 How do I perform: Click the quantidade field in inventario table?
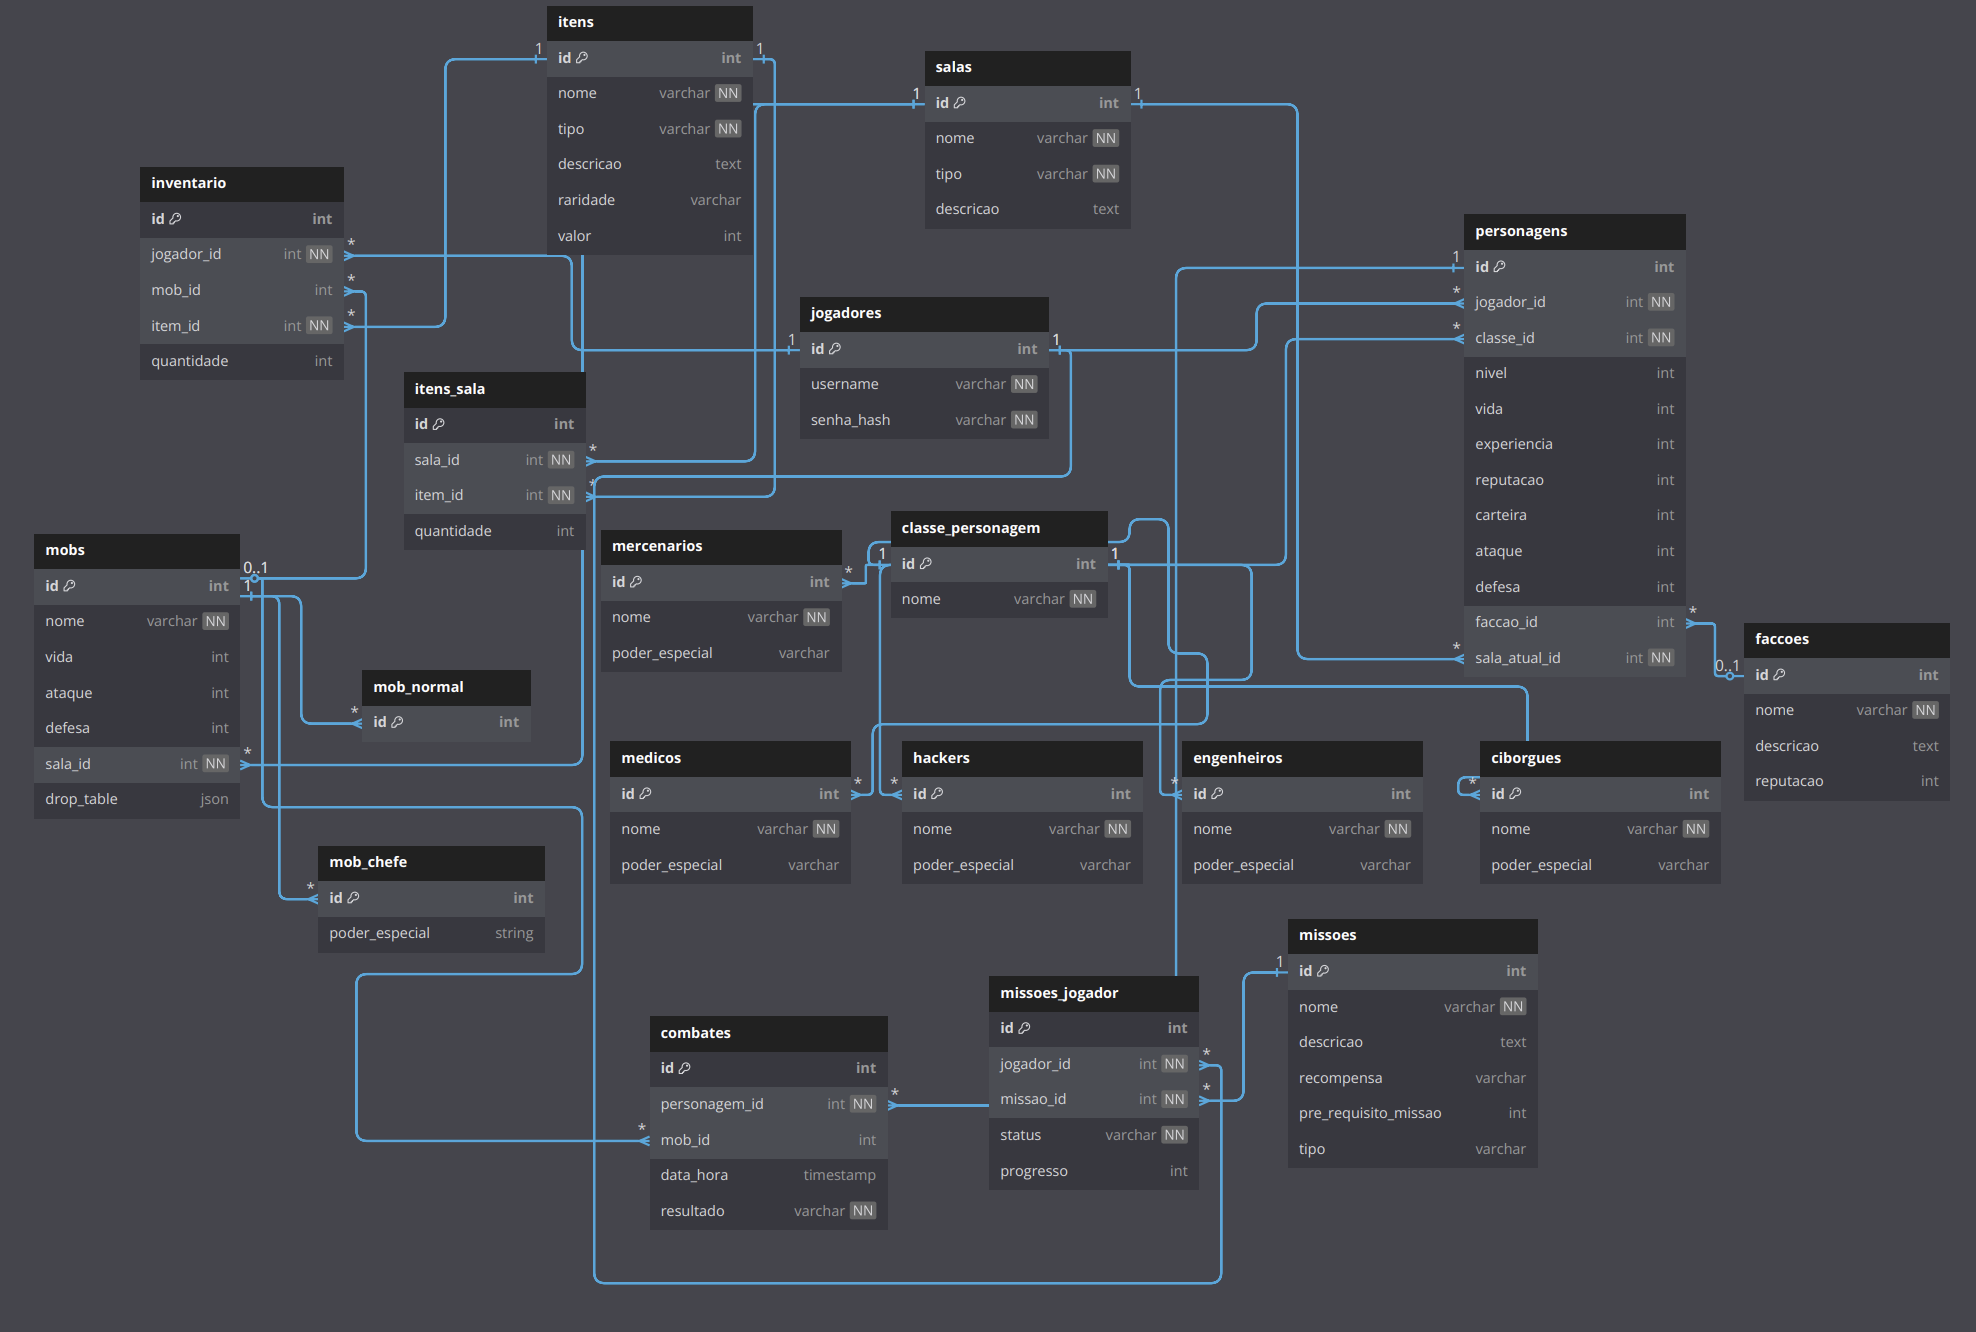pyautogui.click(x=242, y=361)
